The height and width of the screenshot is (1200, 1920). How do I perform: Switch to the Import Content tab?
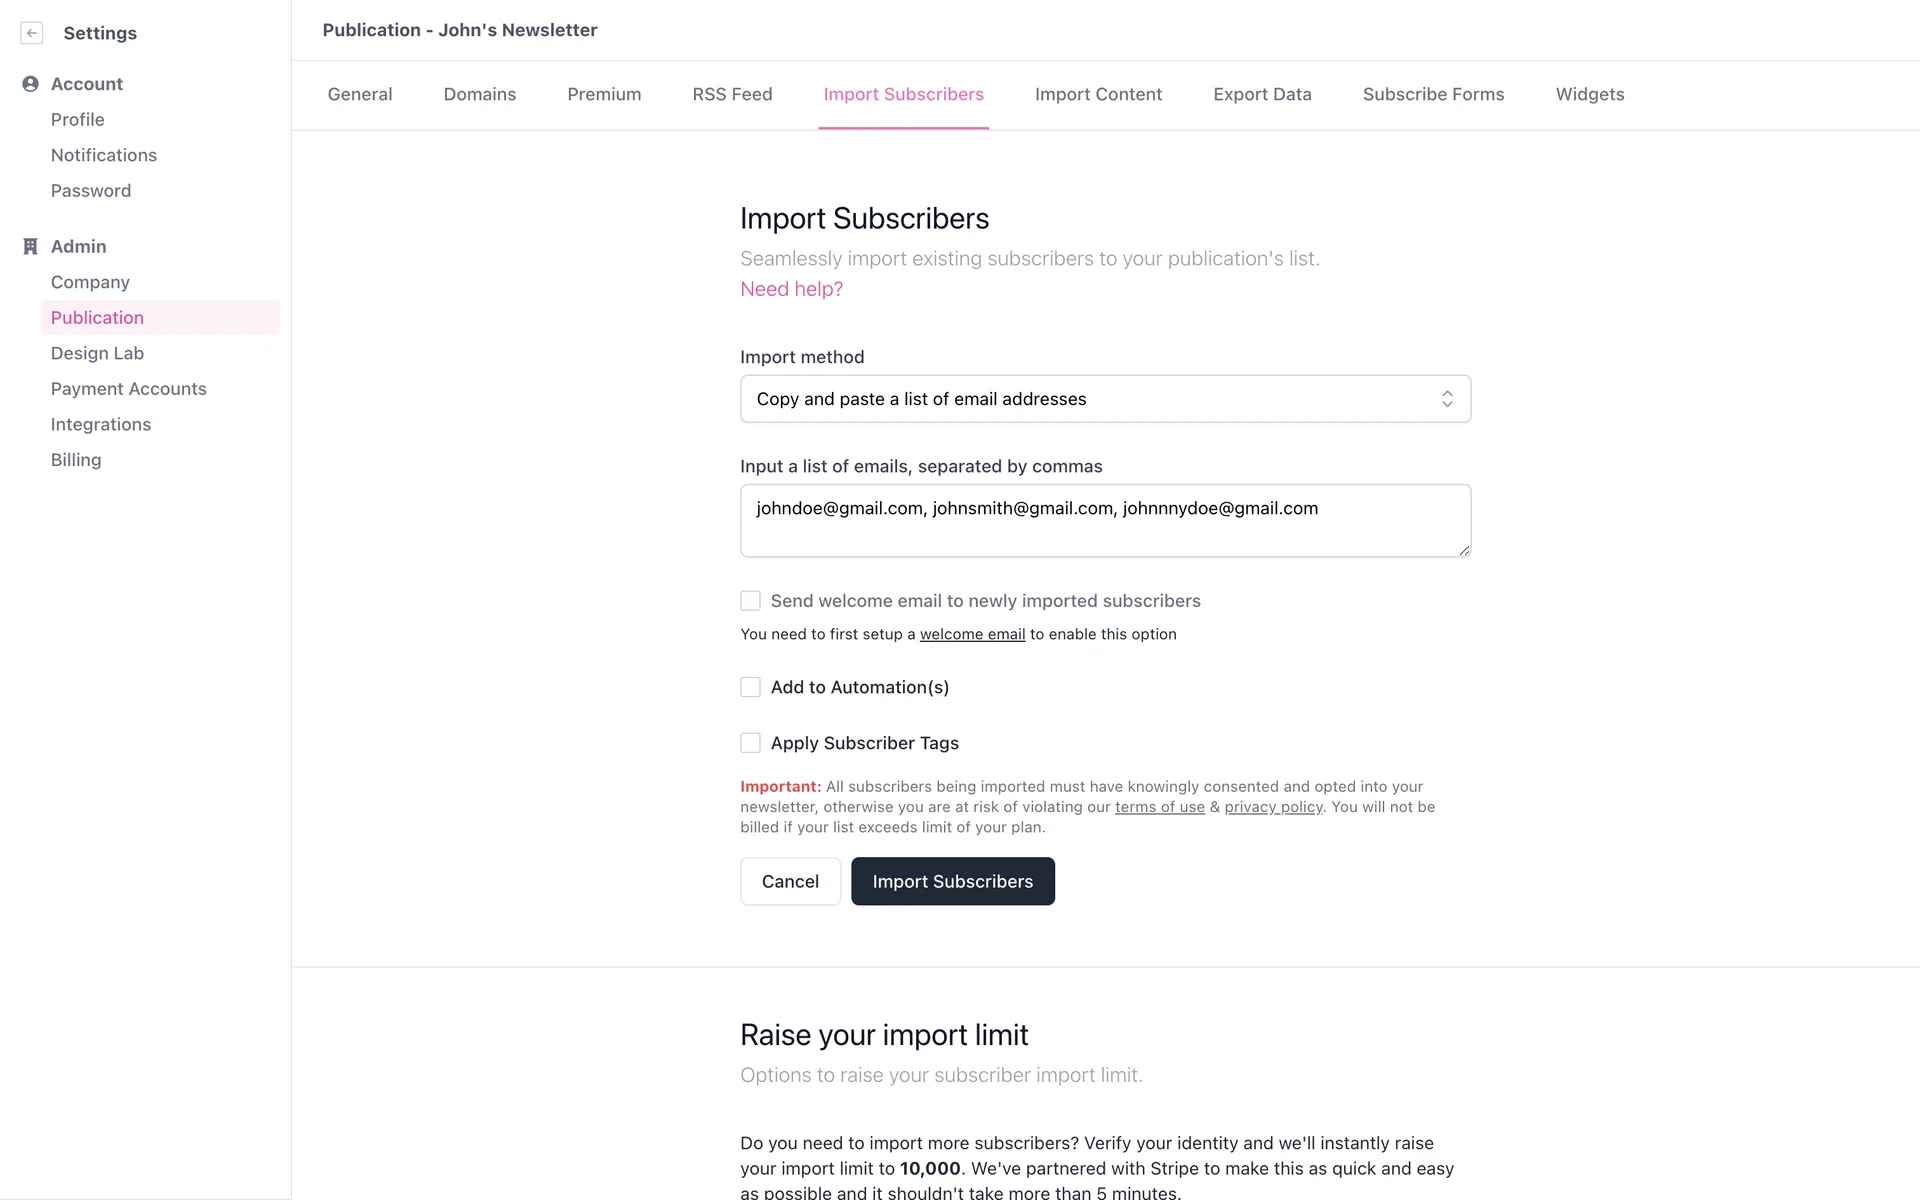tap(1098, 94)
